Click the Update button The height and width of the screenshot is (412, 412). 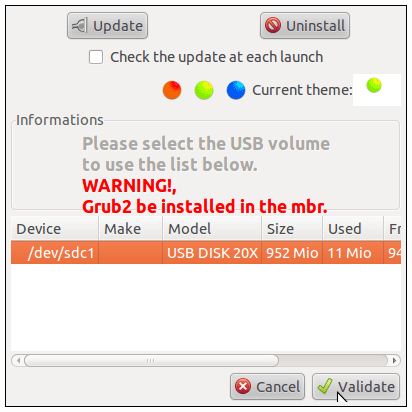pyautogui.click(x=107, y=26)
